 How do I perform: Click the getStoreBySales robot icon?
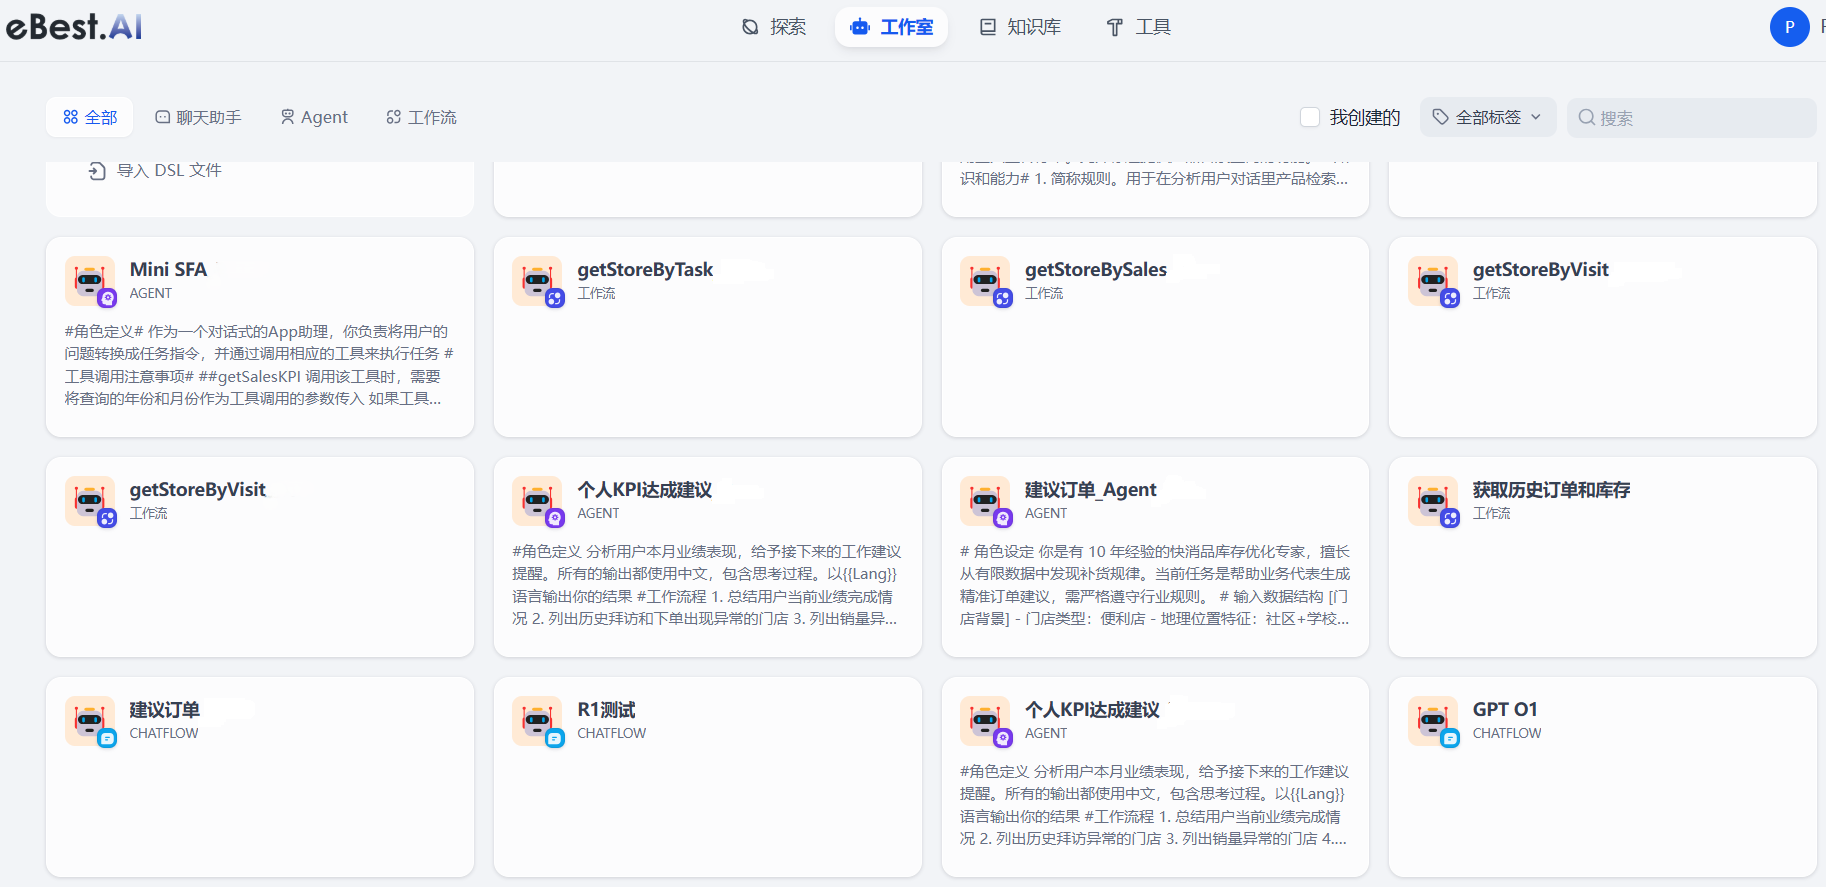tap(985, 281)
